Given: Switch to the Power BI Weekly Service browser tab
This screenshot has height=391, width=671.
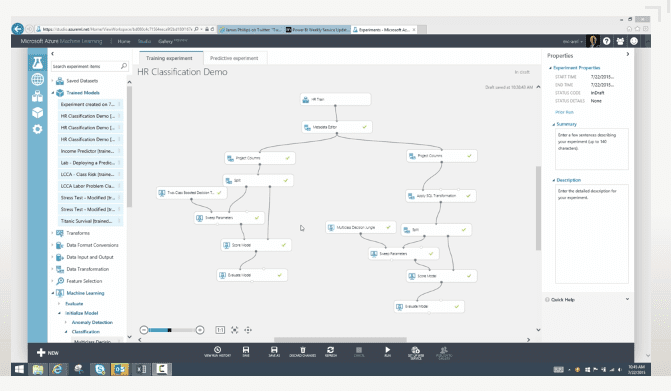Looking at the screenshot, I should [x=317, y=30].
